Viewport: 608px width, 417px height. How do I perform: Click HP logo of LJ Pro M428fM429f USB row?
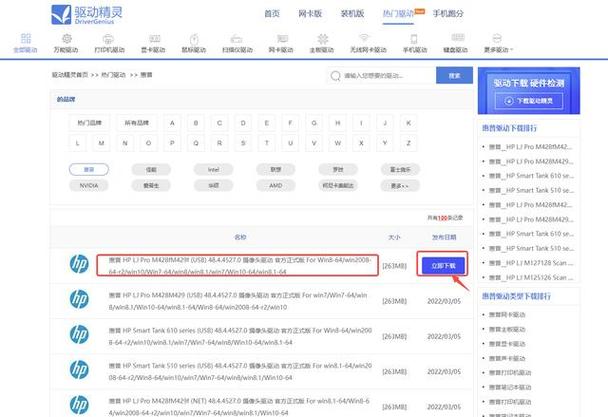coord(79,264)
